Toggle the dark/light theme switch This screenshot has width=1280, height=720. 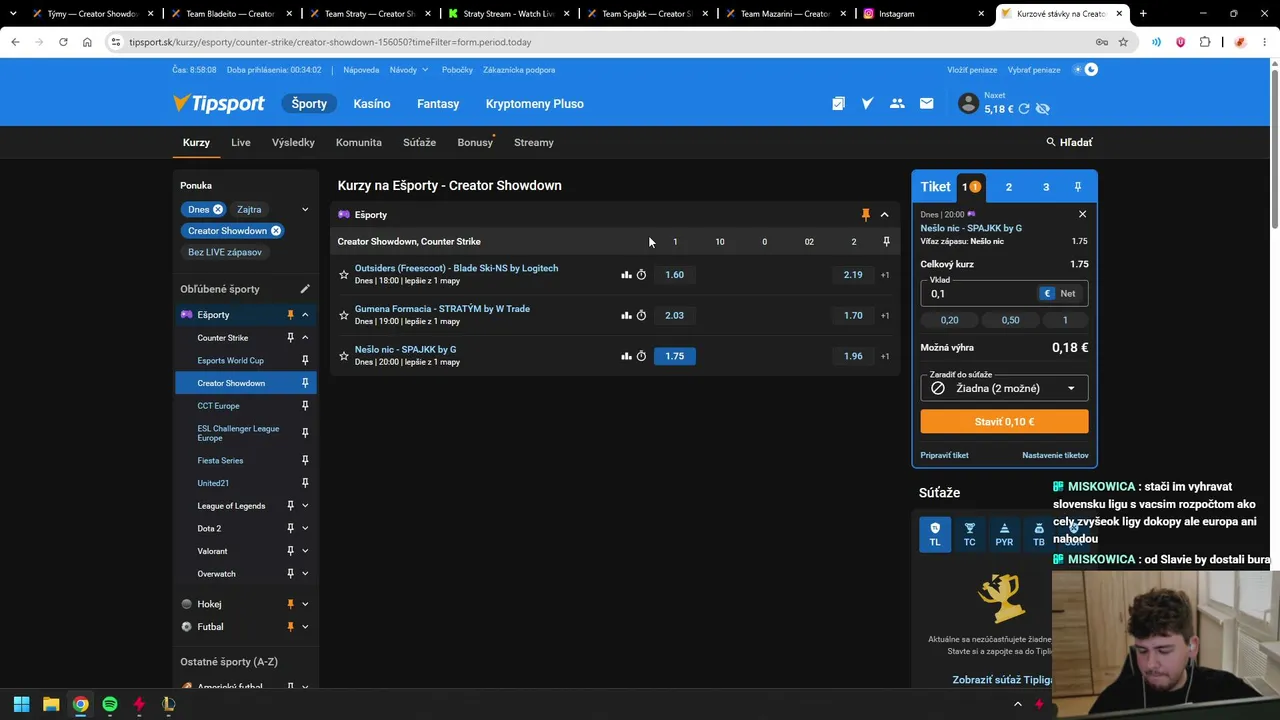1085,70
